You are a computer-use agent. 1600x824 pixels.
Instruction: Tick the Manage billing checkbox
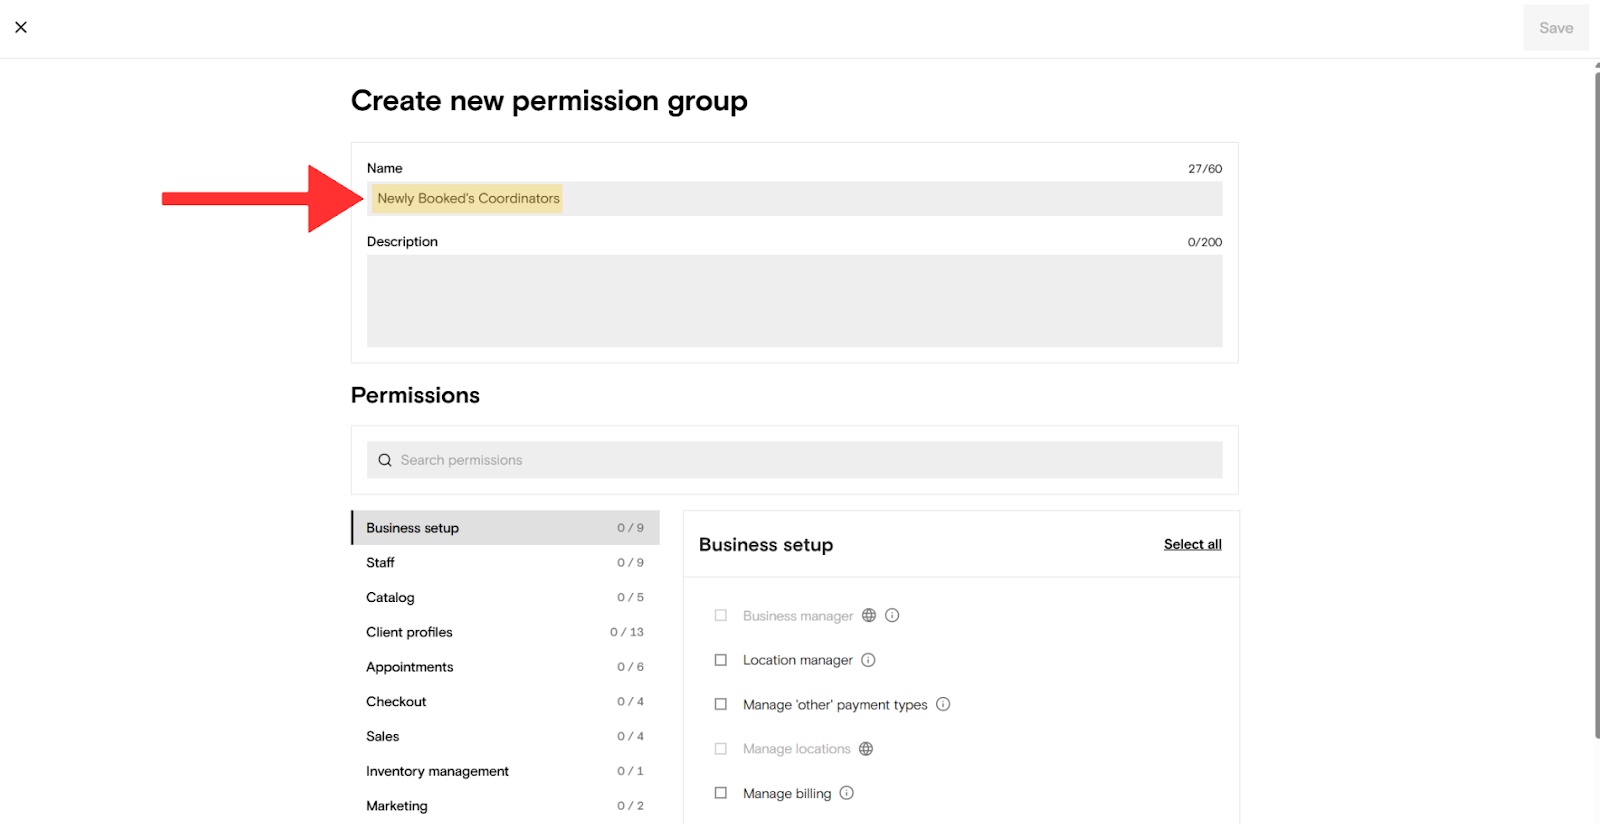[721, 793]
